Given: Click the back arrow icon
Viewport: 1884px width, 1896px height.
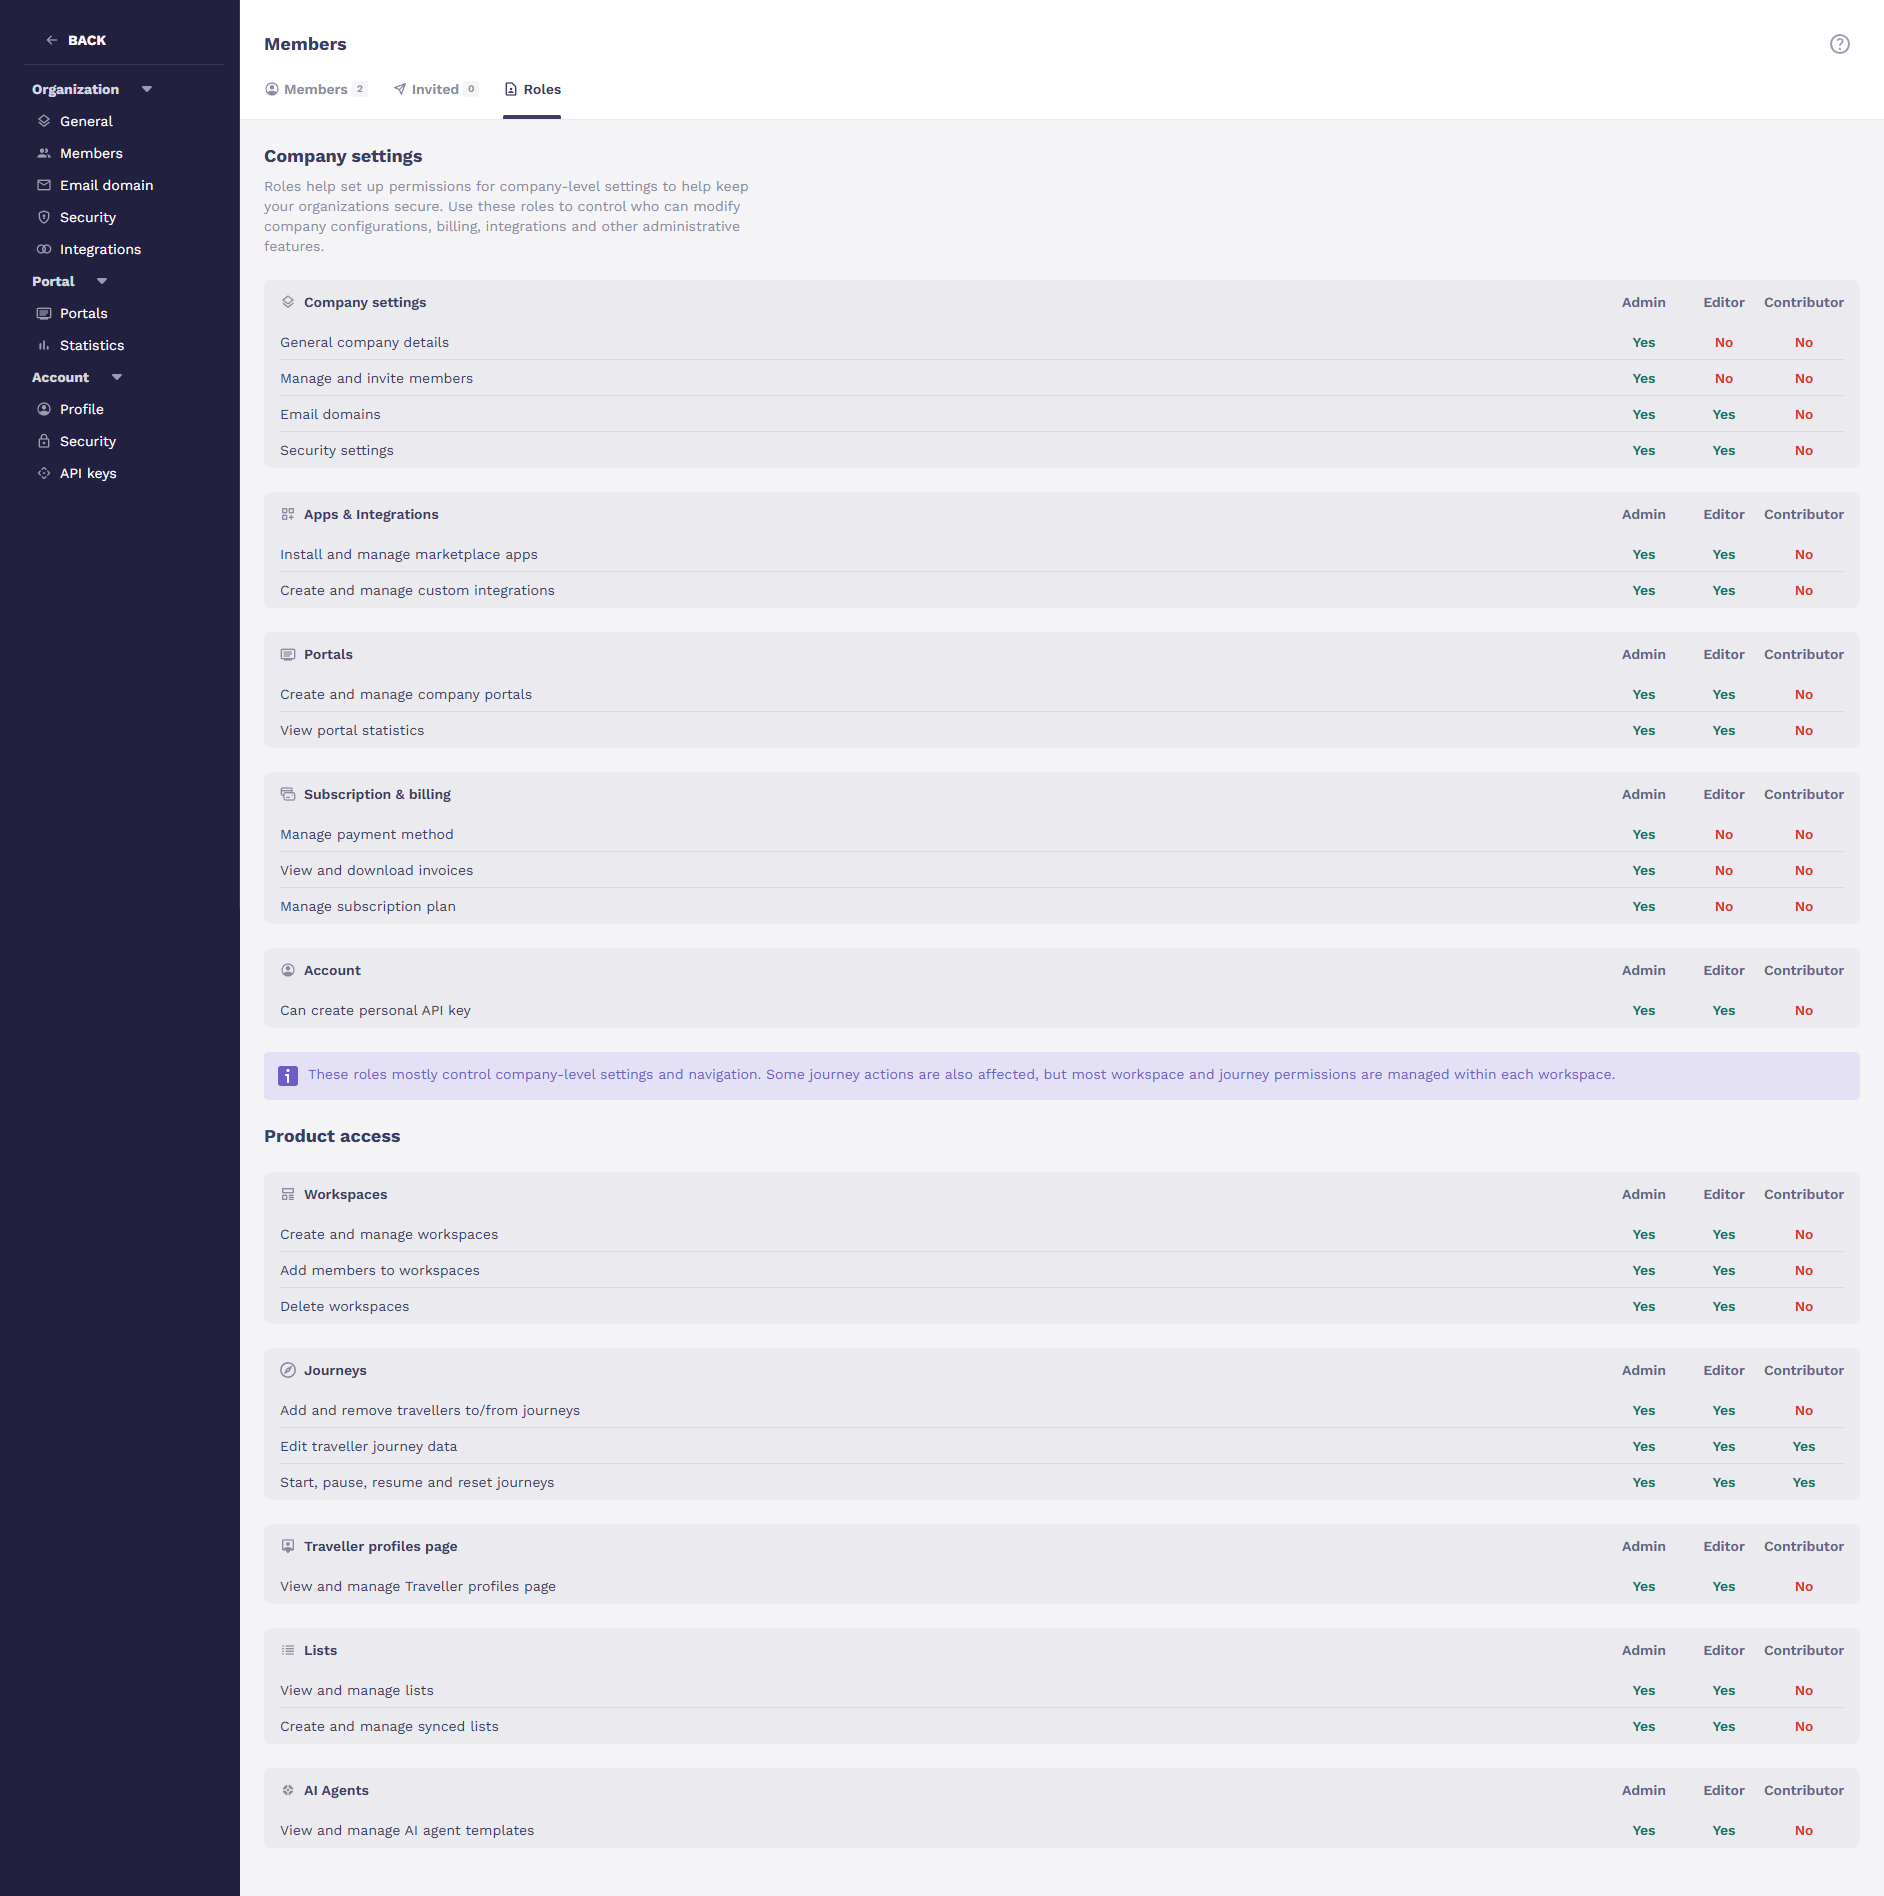Looking at the screenshot, I should (x=52, y=40).
